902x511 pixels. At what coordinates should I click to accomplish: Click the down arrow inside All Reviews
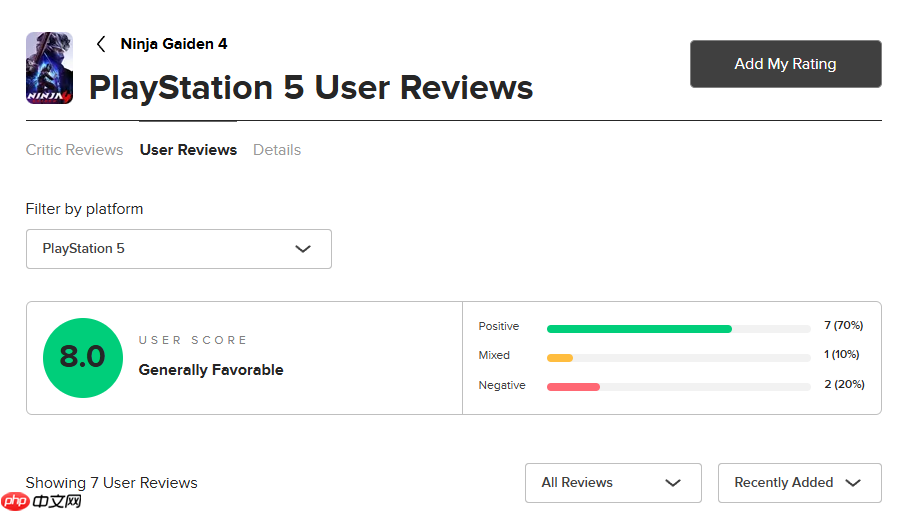[673, 483]
